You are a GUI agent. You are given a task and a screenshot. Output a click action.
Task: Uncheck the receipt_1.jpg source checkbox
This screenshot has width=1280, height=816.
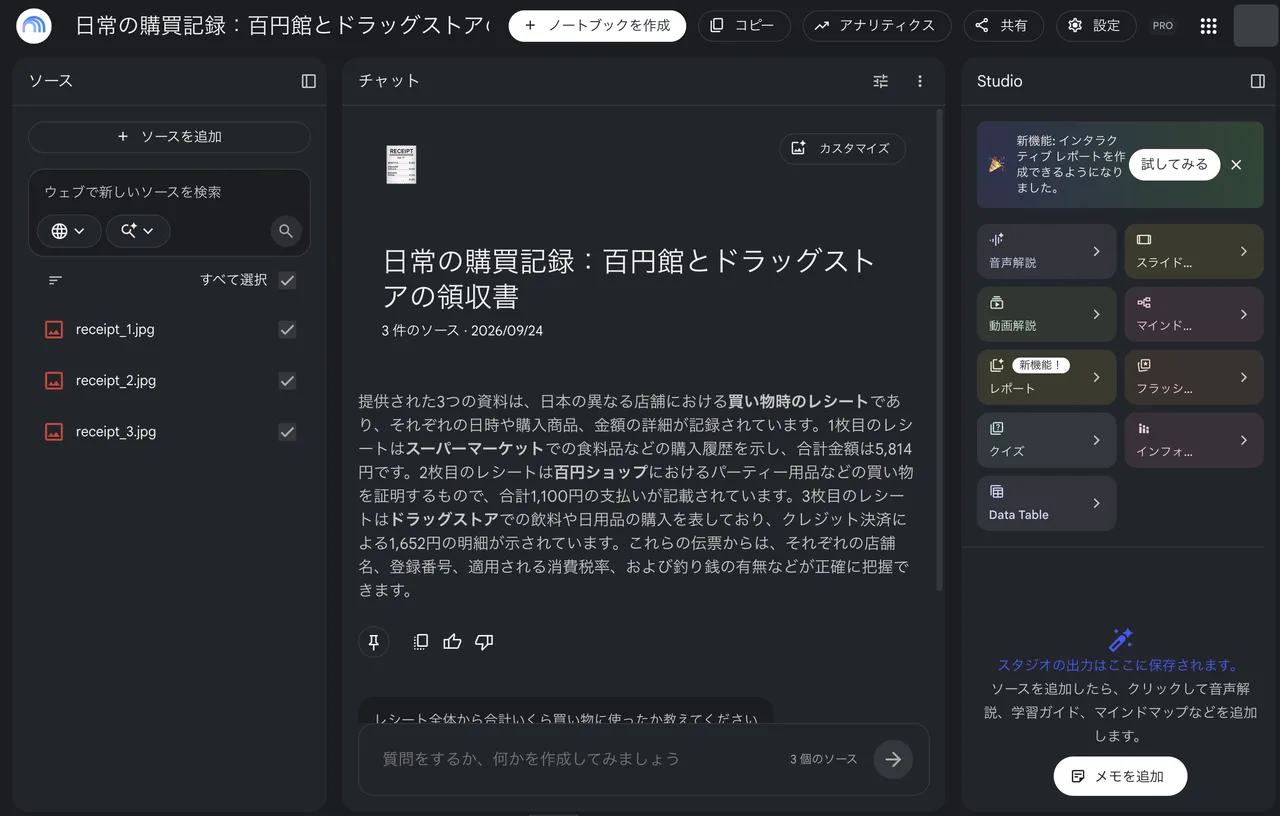287,329
